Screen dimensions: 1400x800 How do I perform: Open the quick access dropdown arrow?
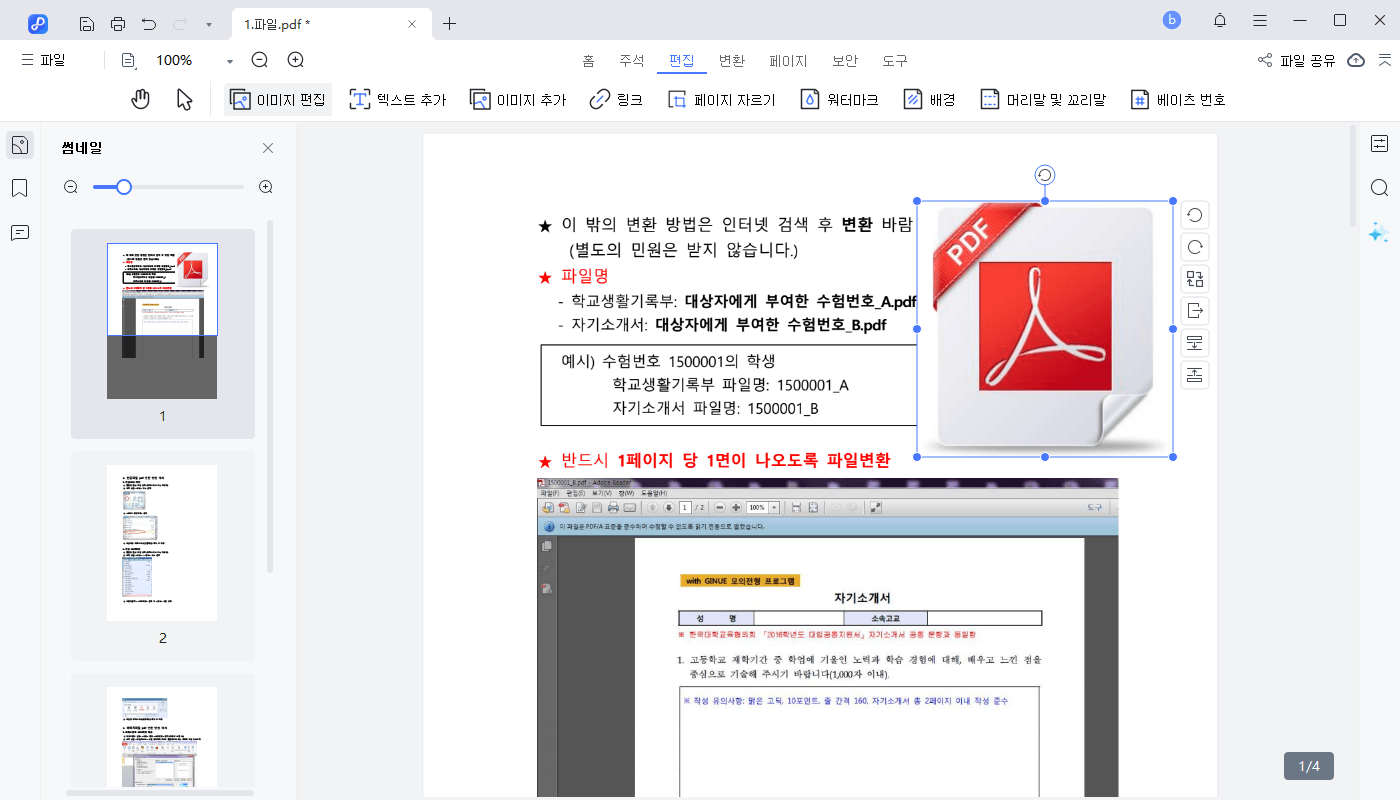point(208,24)
